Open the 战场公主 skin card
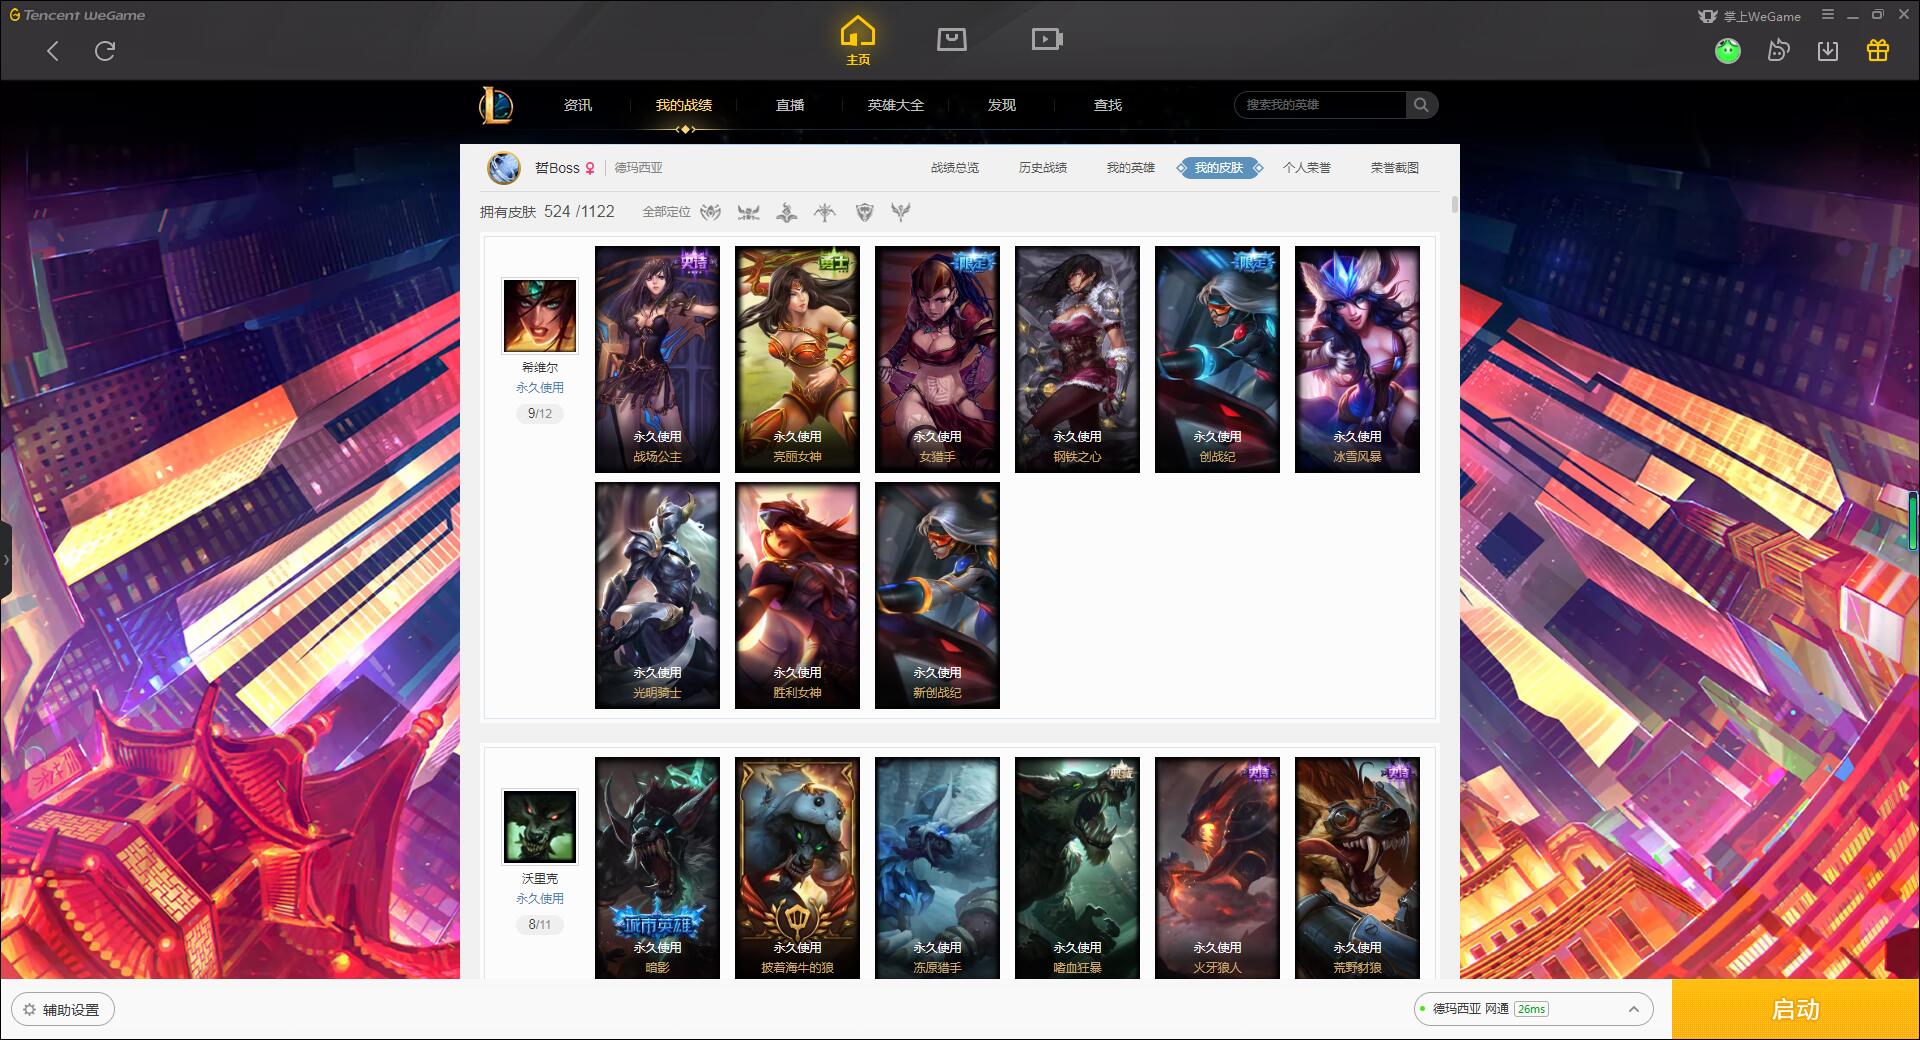This screenshot has height=1040, width=1920. [657, 360]
